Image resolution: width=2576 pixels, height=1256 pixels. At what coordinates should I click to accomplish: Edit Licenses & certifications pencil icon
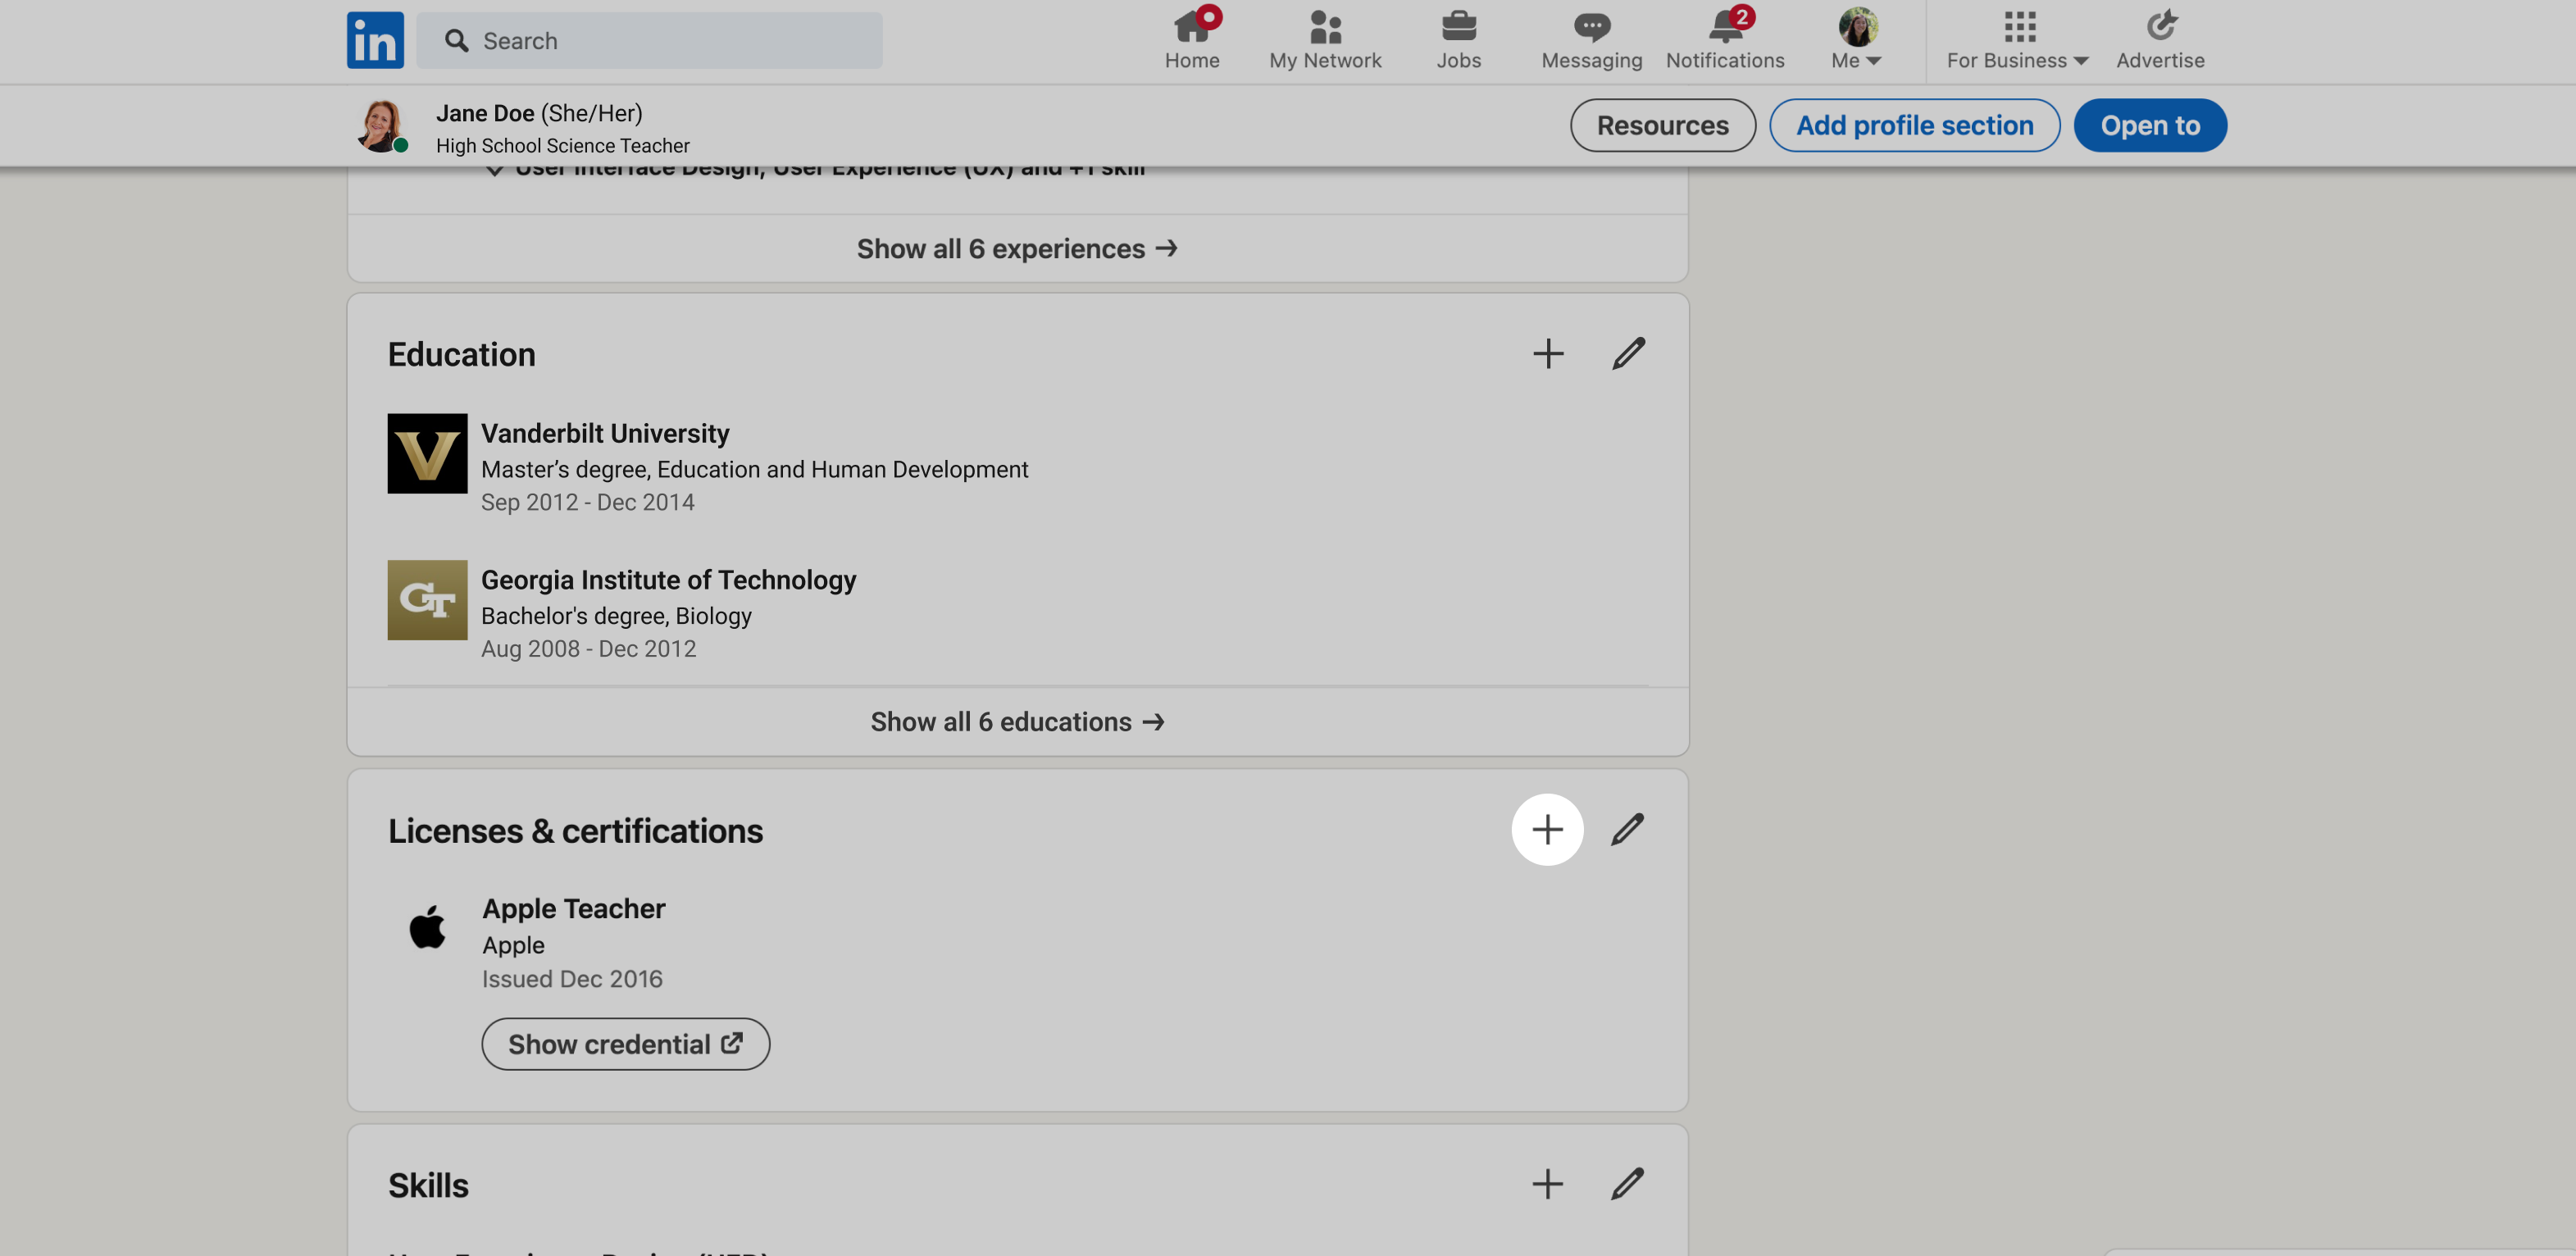coord(1627,830)
